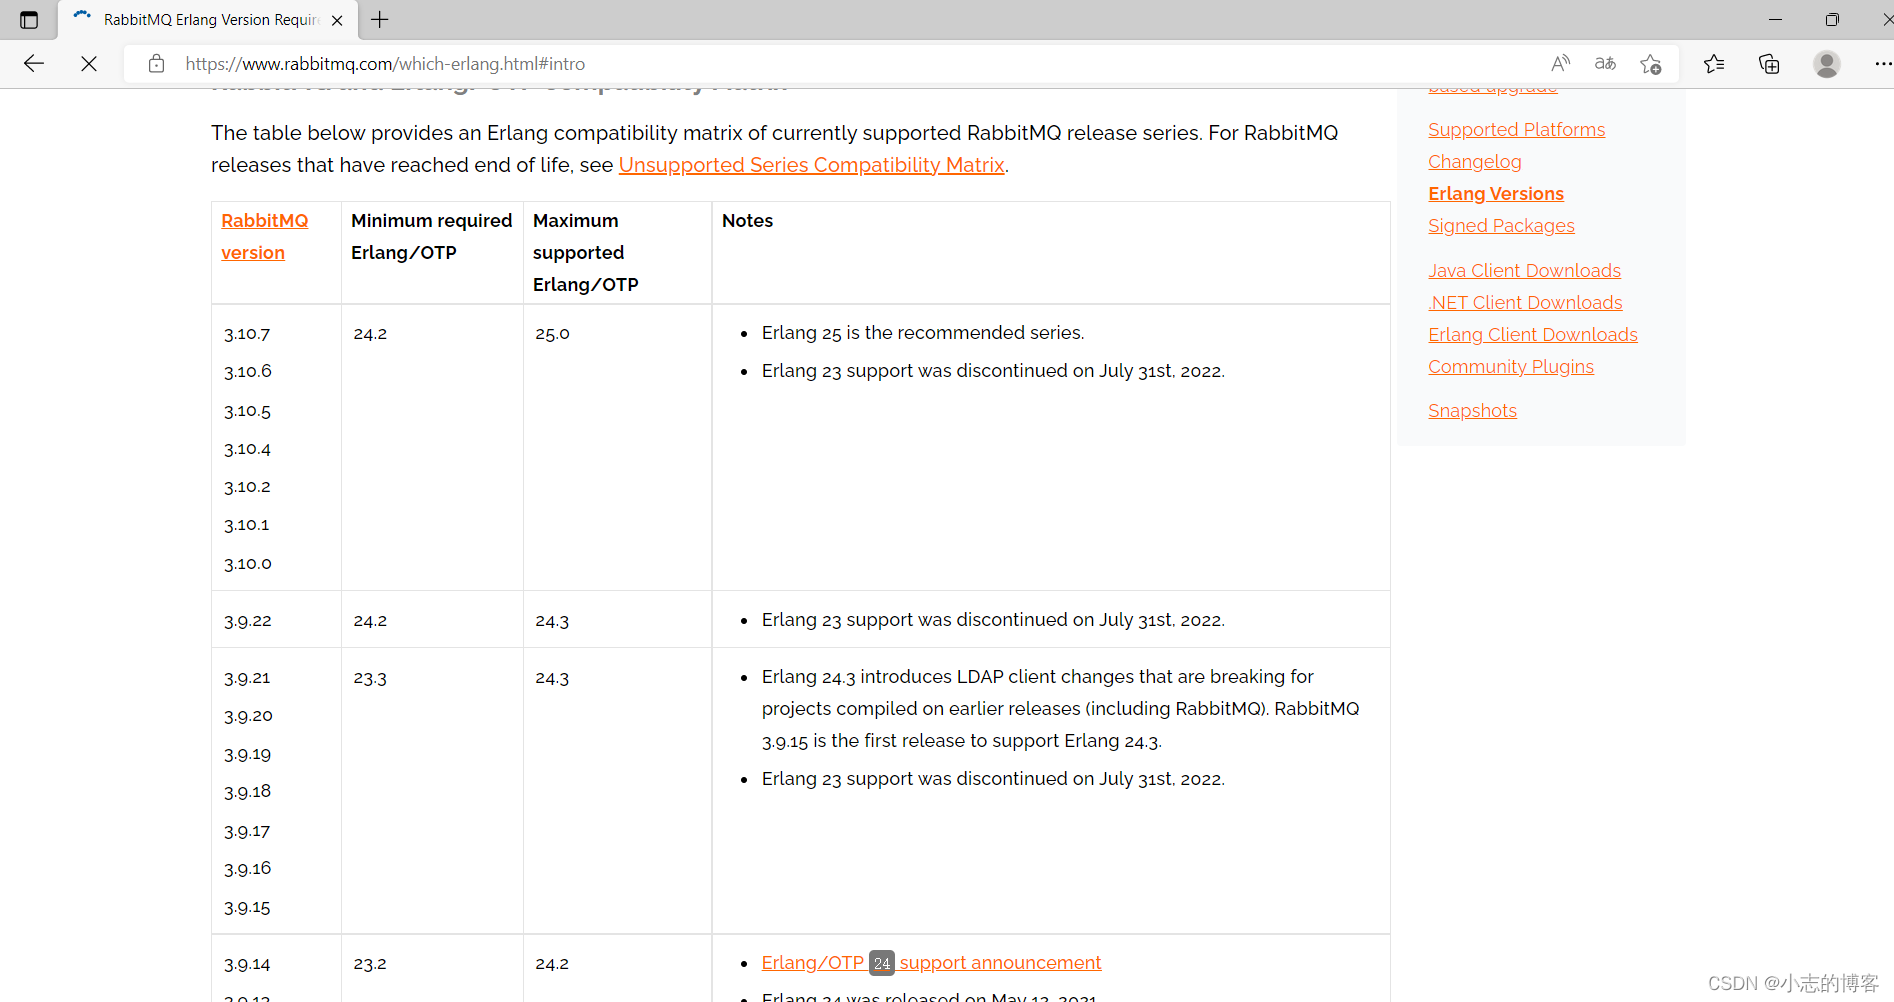The height and width of the screenshot is (1002, 1894).
Task: Add this page to favorites star icon
Action: tap(1651, 64)
